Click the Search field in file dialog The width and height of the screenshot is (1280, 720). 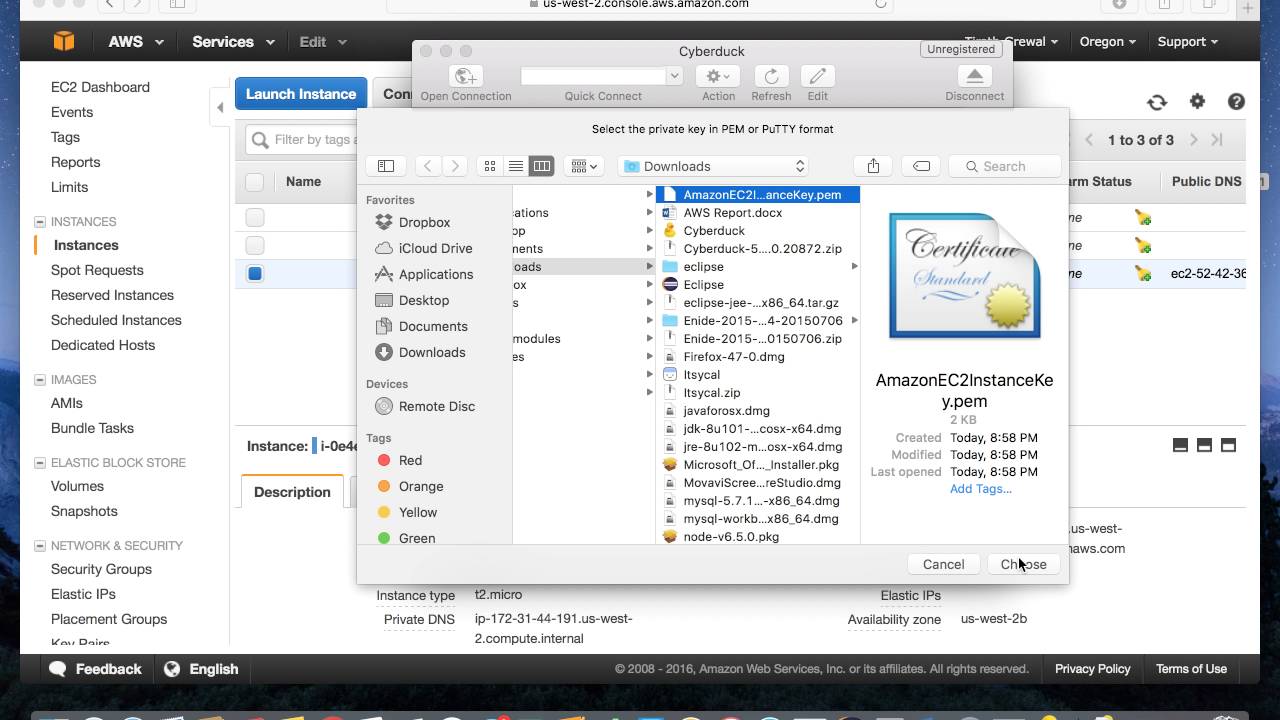click(1004, 166)
